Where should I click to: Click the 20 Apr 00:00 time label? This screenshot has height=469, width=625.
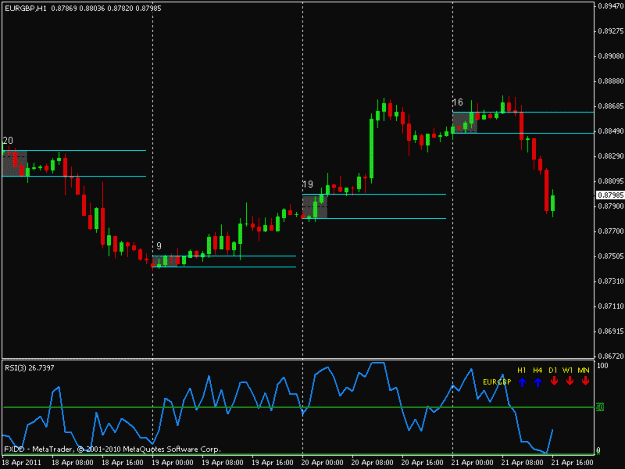click(322, 463)
